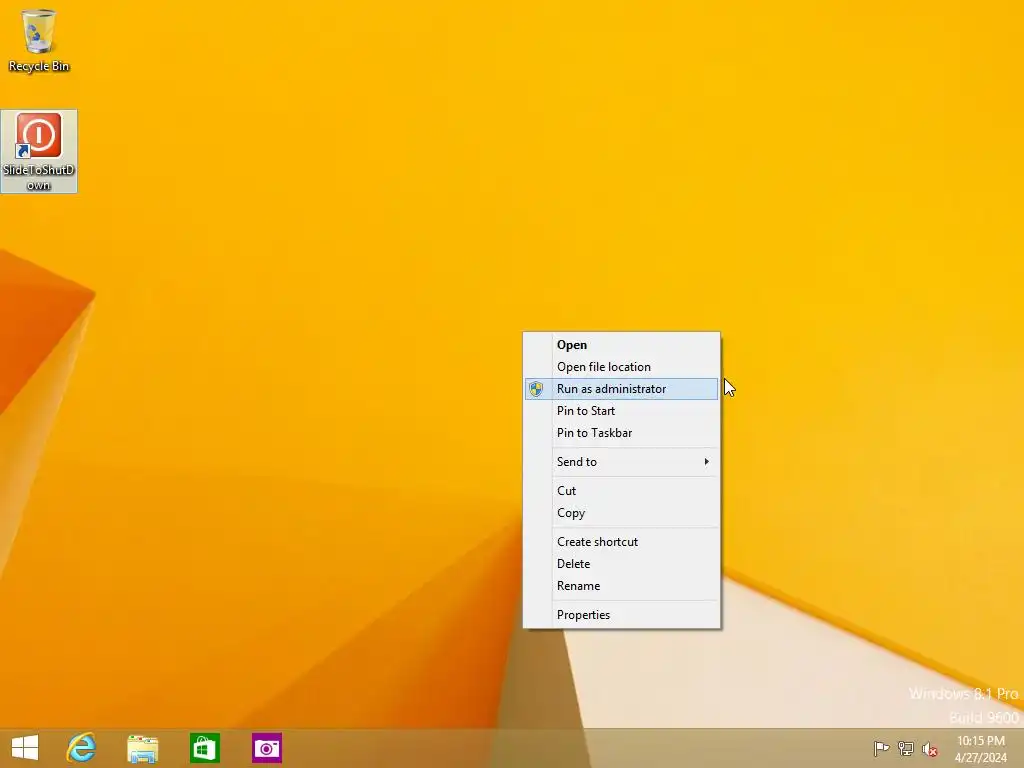Choose Pin to Taskbar
Image resolution: width=1024 pixels, height=768 pixels.
pyautogui.click(x=621, y=433)
